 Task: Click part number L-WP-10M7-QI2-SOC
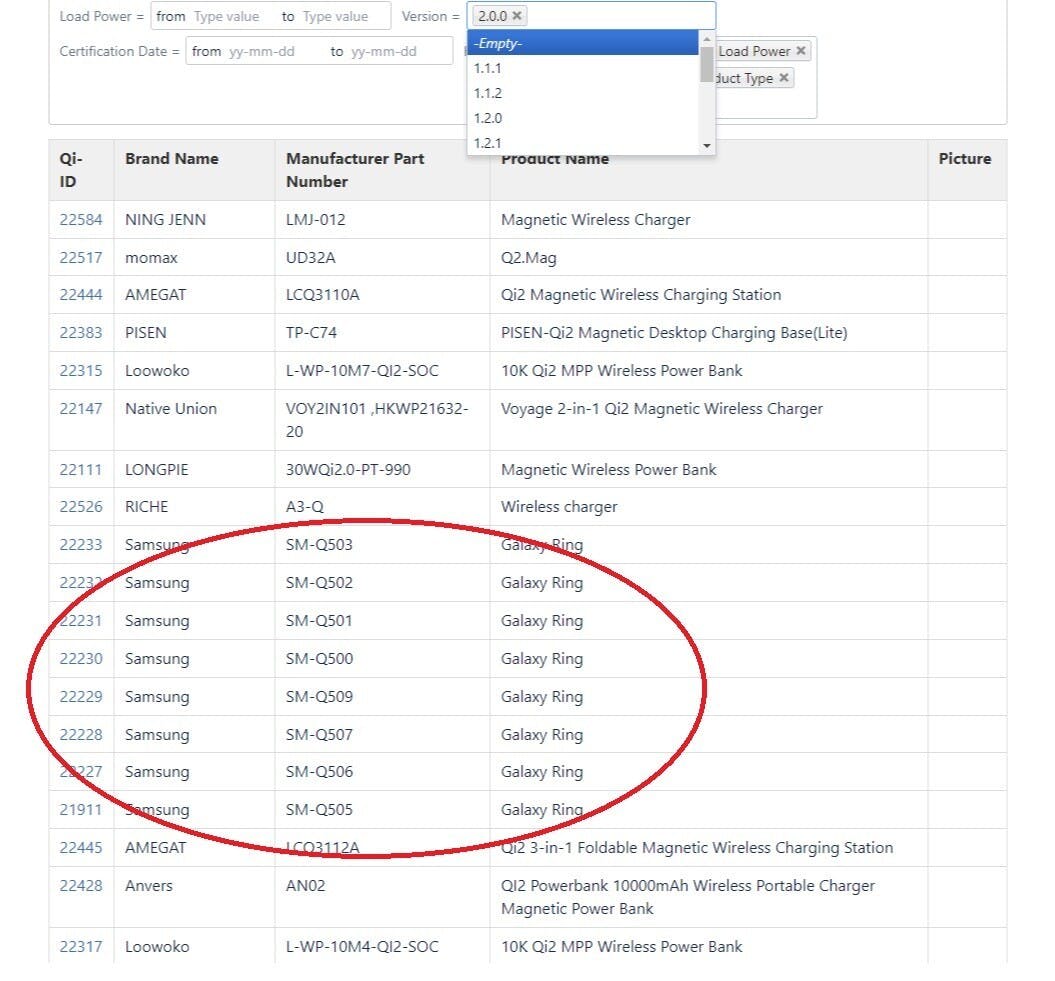tap(362, 371)
